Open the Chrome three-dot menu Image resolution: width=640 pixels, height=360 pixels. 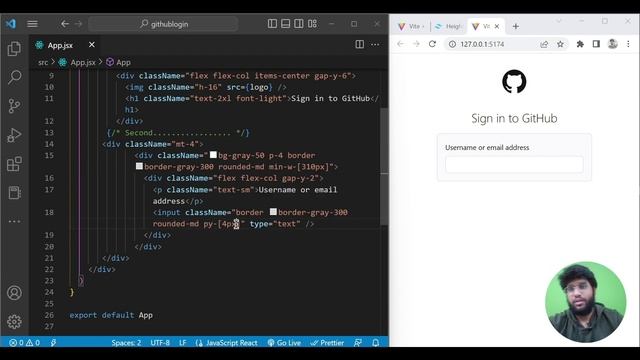point(628,44)
